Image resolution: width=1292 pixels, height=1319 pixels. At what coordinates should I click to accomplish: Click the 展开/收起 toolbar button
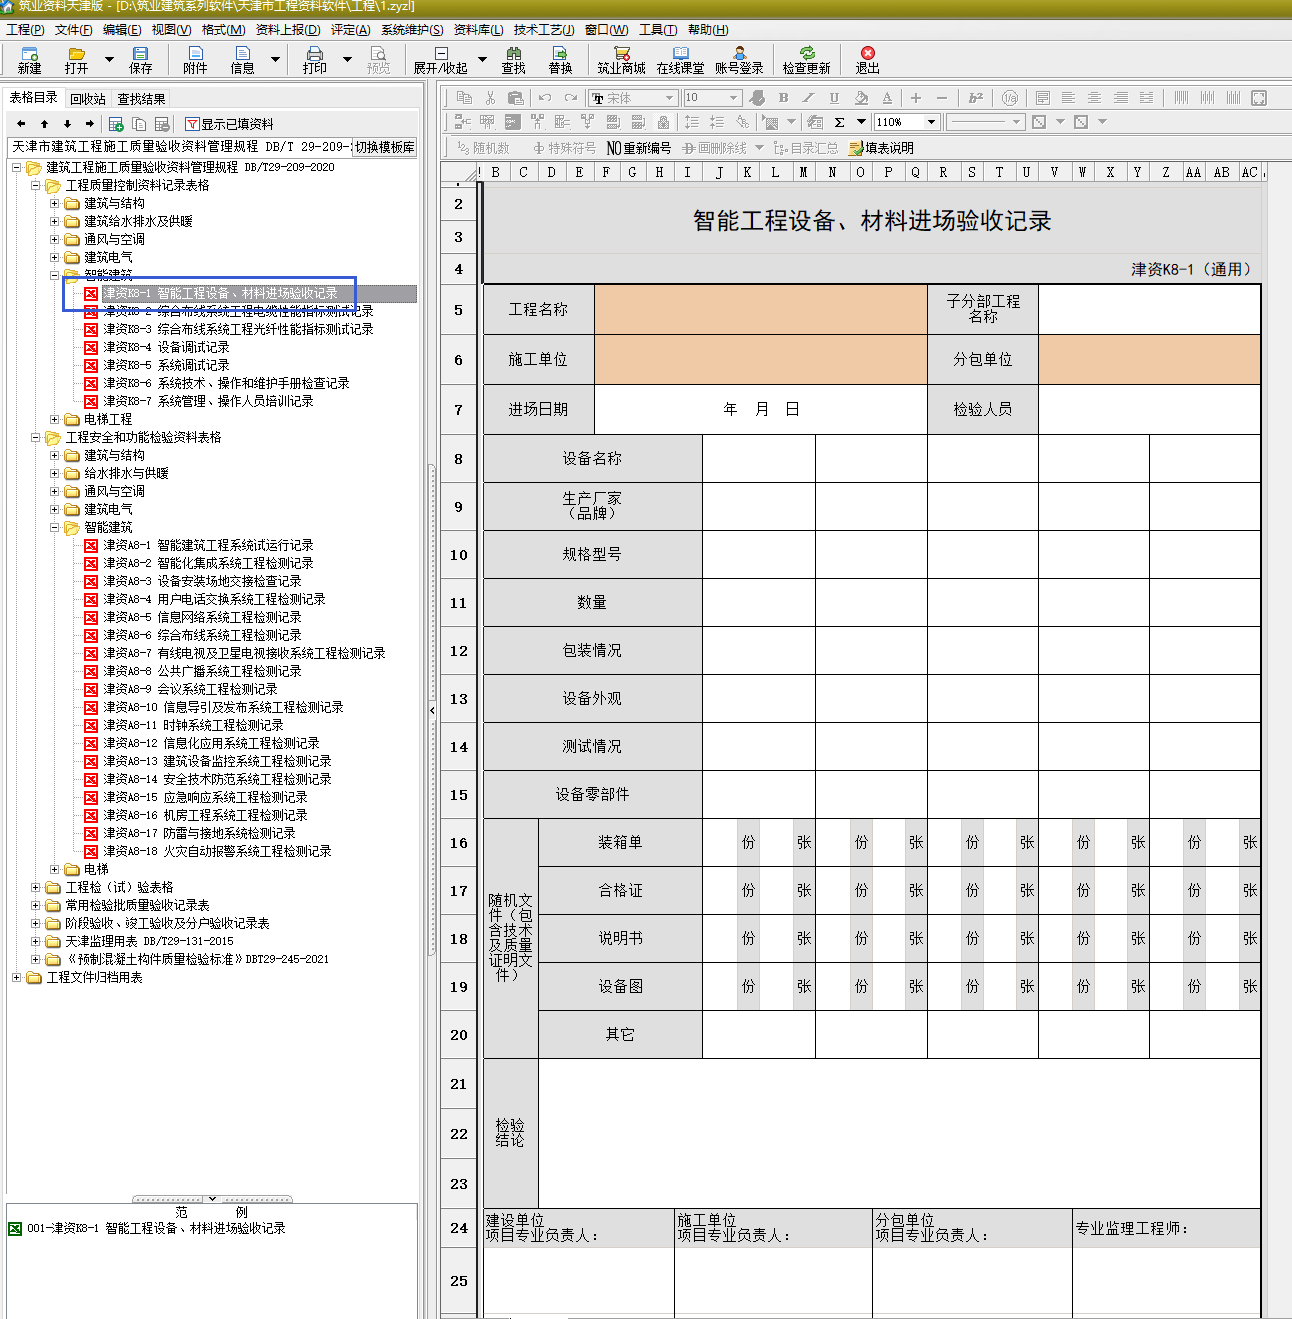click(x=440, y=60)
